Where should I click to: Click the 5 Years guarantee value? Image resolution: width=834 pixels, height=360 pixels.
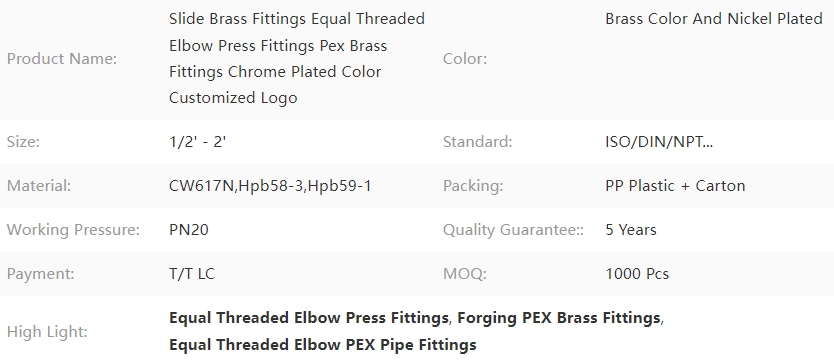click(631, 230)
